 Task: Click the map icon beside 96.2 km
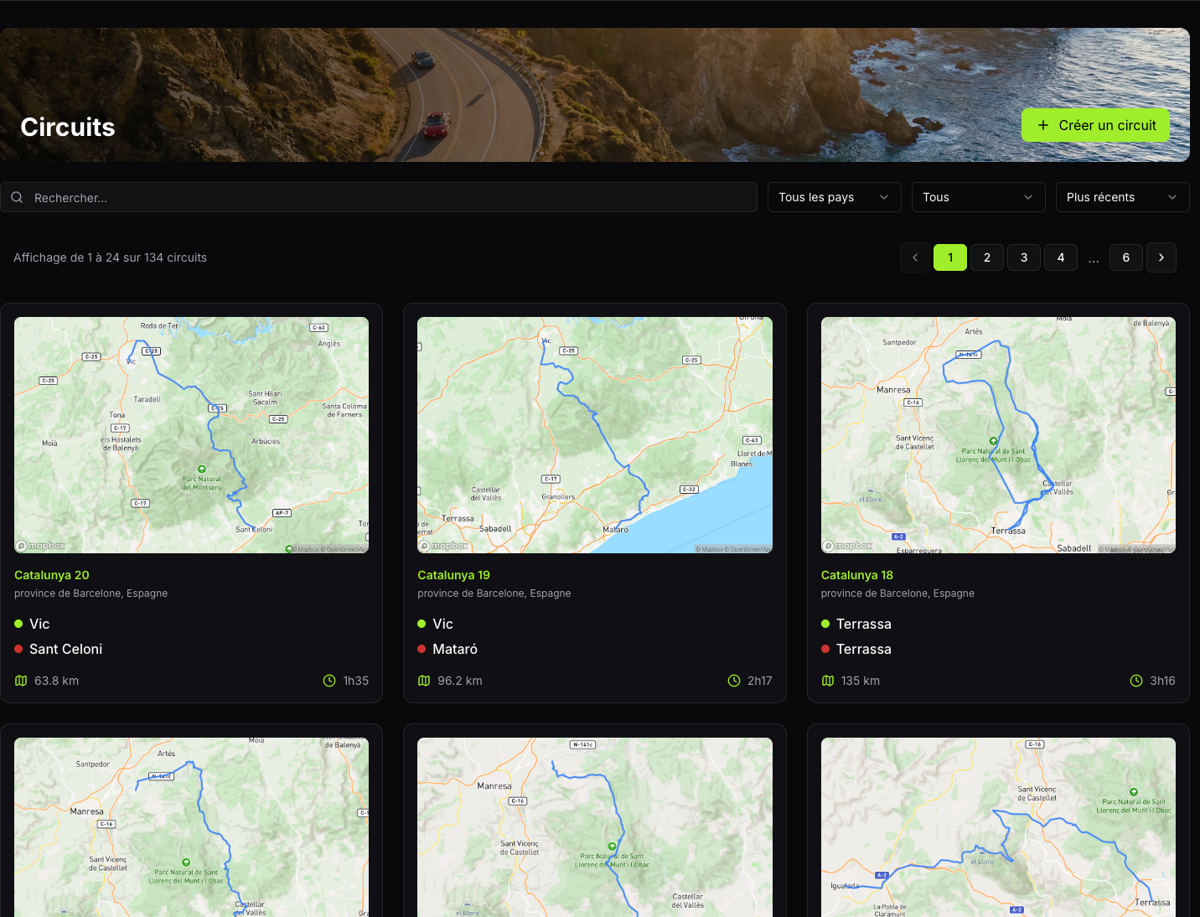pos(424,681)
